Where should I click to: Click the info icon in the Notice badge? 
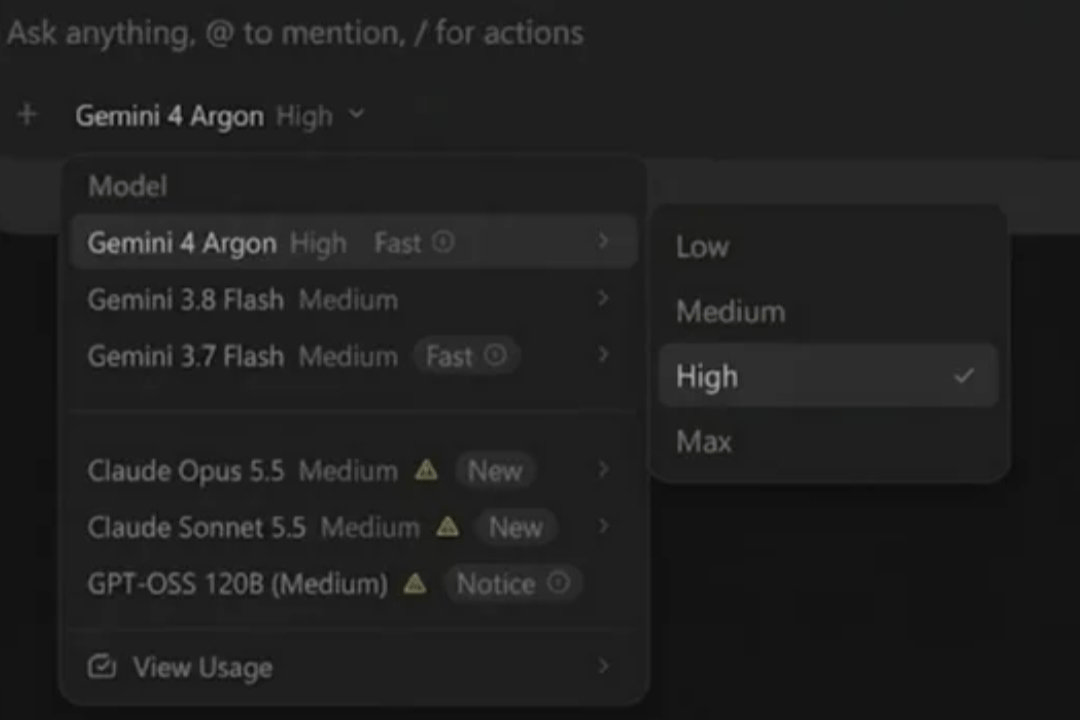point(559,583)
